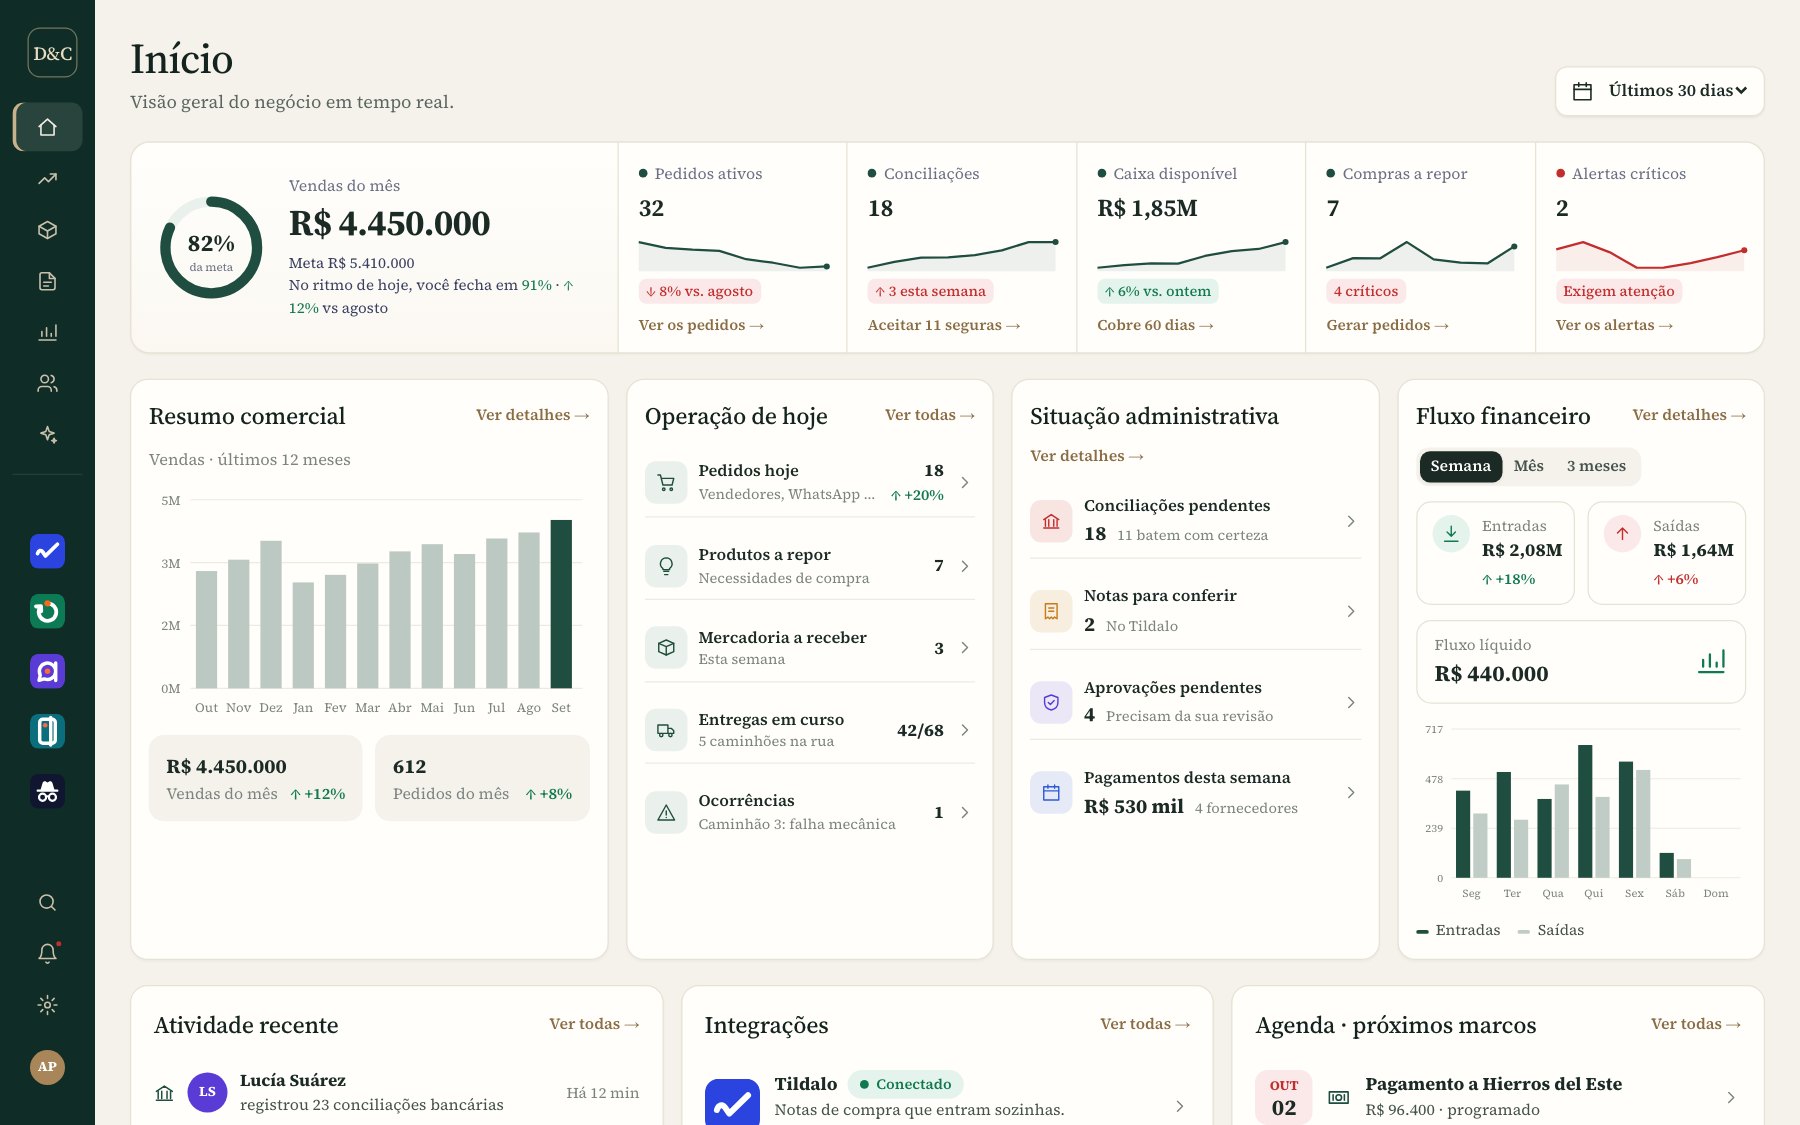Click Cobre 60 dias link
Image resolution: width=1800 pixels, height=1125 pixels.
coord(1155,325)
